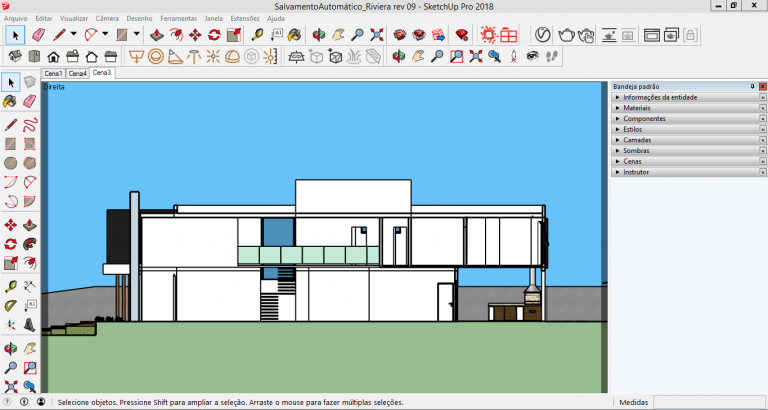Screen dimensions: 768x410
Task: Open the 3D Warehouse
Action: tap(400, 35)
